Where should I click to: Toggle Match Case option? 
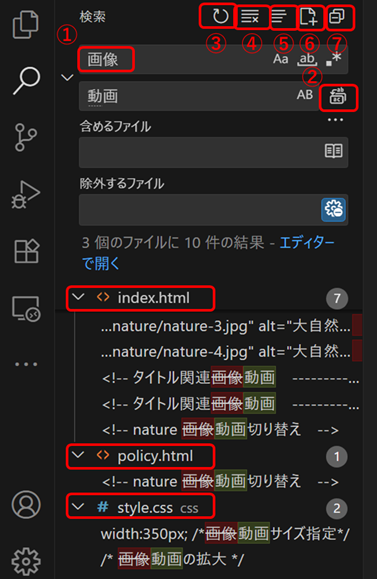tap(280, 59)
